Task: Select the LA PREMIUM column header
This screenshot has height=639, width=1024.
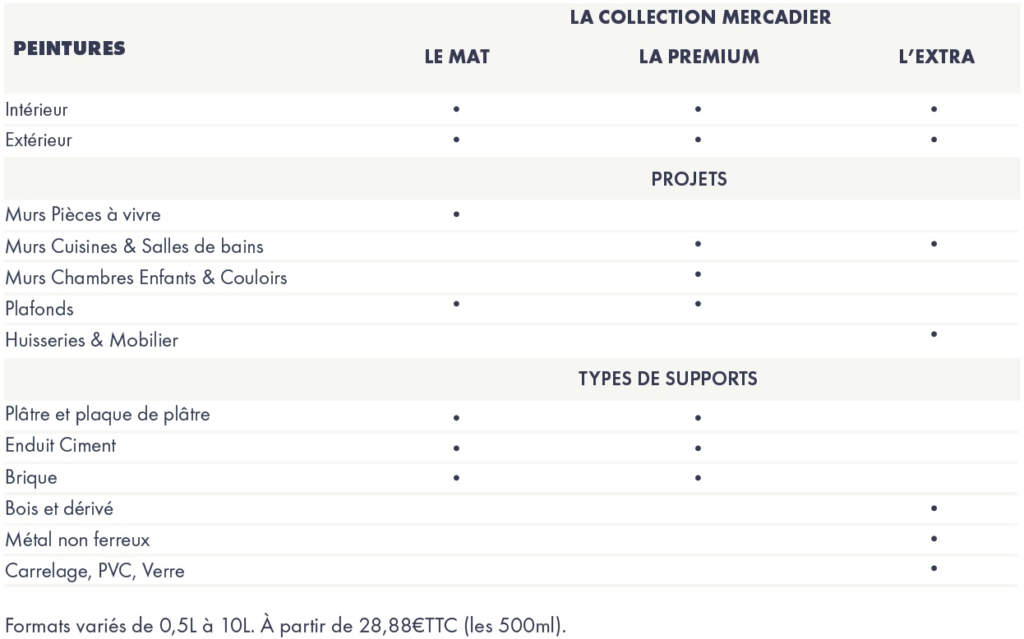Action: coord(699,57)
